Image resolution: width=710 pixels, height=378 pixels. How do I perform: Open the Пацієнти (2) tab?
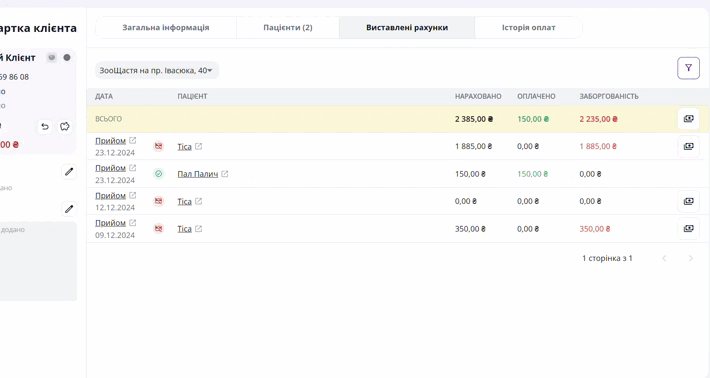(288, 28)
